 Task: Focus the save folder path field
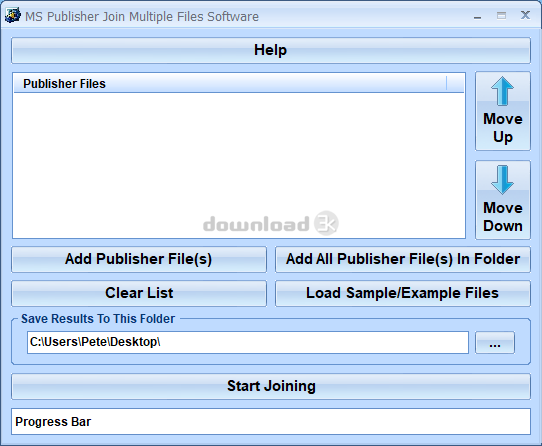248,342
